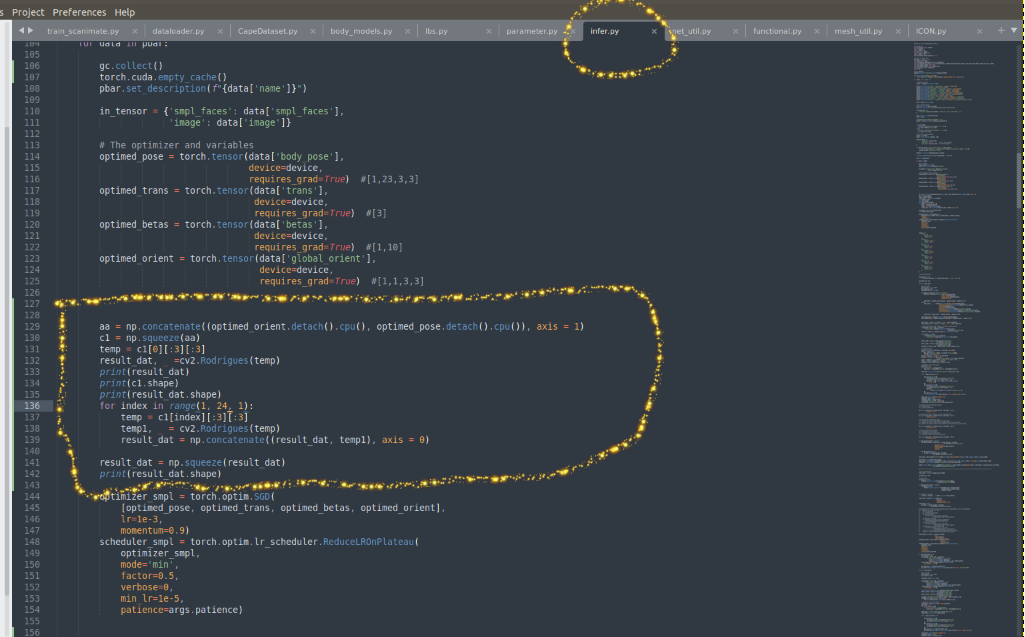1025x637 pixels.
Task: Switch to the functional.py tab
Action: click(x=777, y=31)
